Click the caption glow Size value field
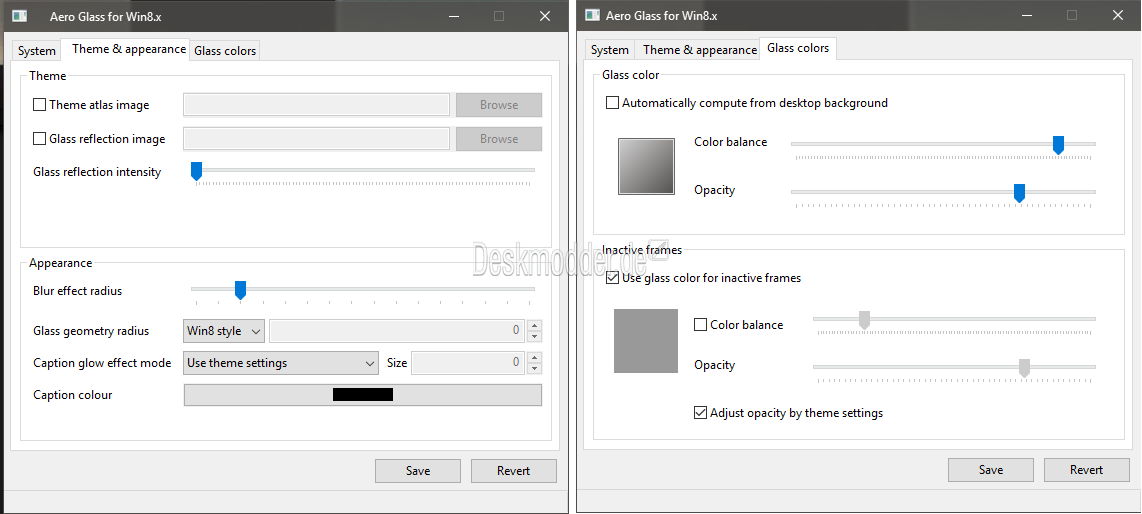This screenshot has height=514, width=1142. tap(469, 363)
